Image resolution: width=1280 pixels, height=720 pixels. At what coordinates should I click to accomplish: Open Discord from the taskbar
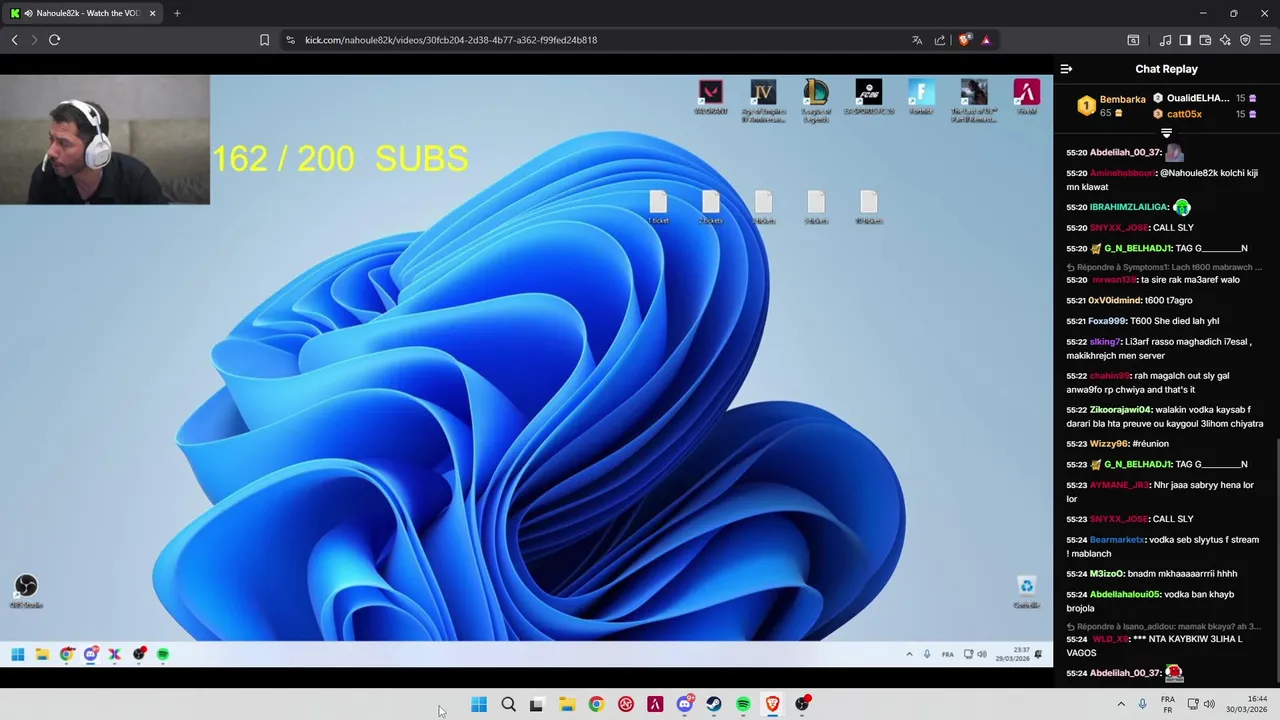(685, 704)
